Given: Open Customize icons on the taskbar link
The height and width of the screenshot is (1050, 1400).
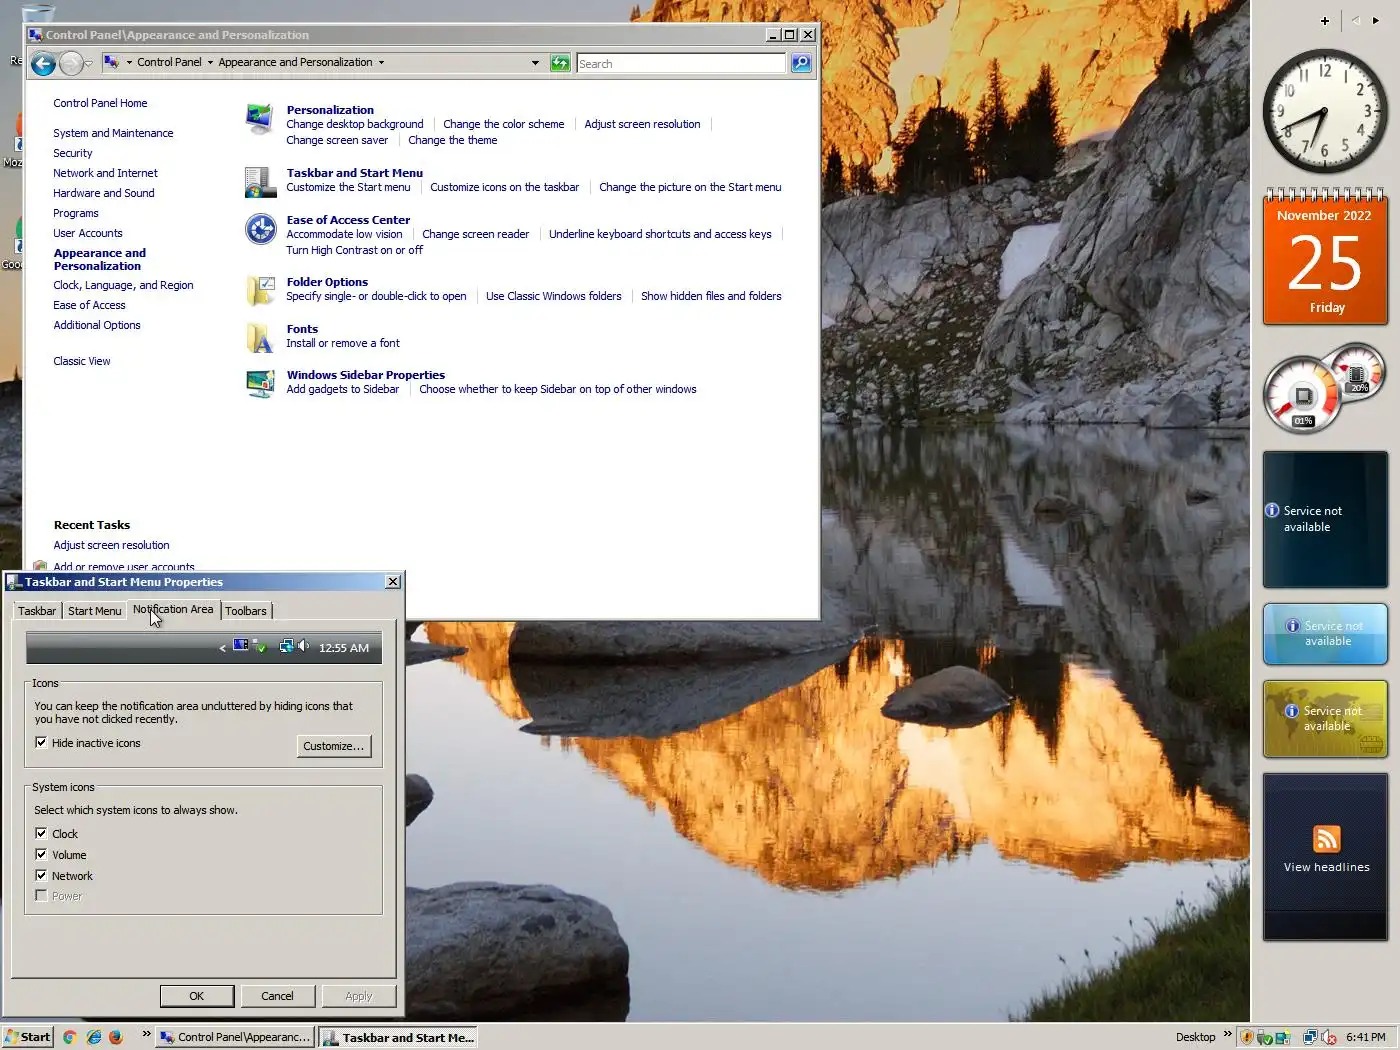Looking at the screenshot, I should 505,187.
